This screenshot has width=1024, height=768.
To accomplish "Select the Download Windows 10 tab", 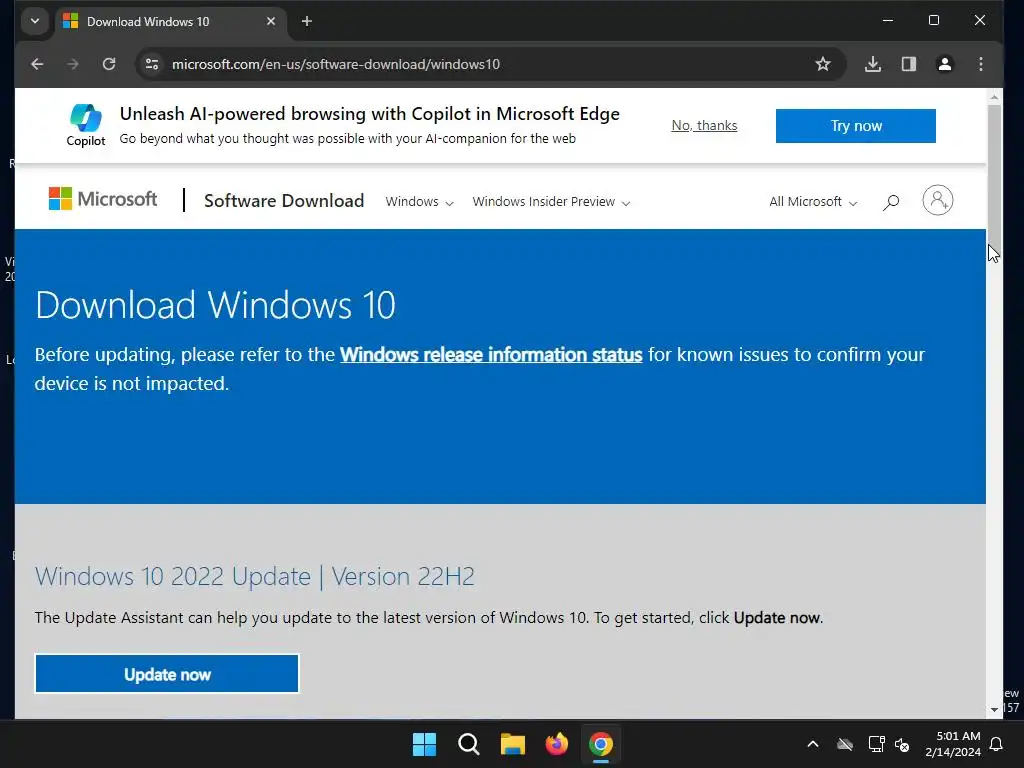I will [170, 22].
